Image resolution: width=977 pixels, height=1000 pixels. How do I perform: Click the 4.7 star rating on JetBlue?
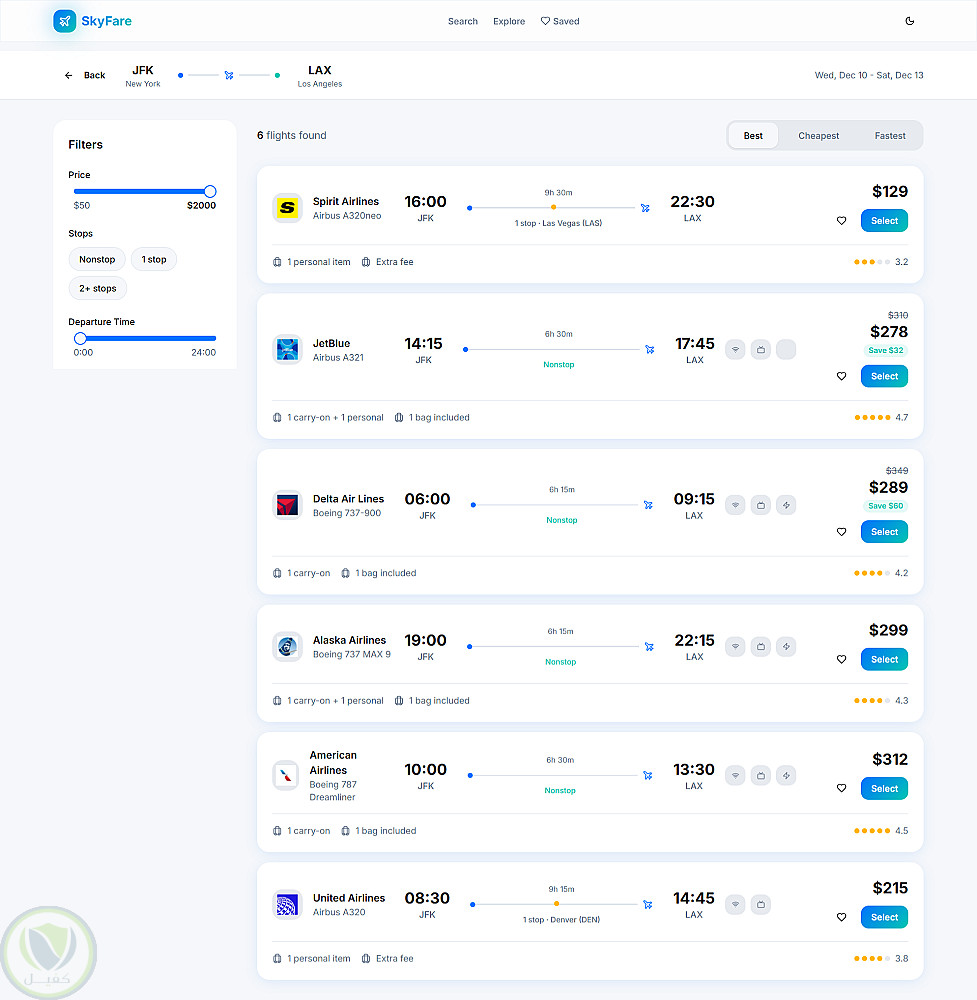(x=881, y=418)
